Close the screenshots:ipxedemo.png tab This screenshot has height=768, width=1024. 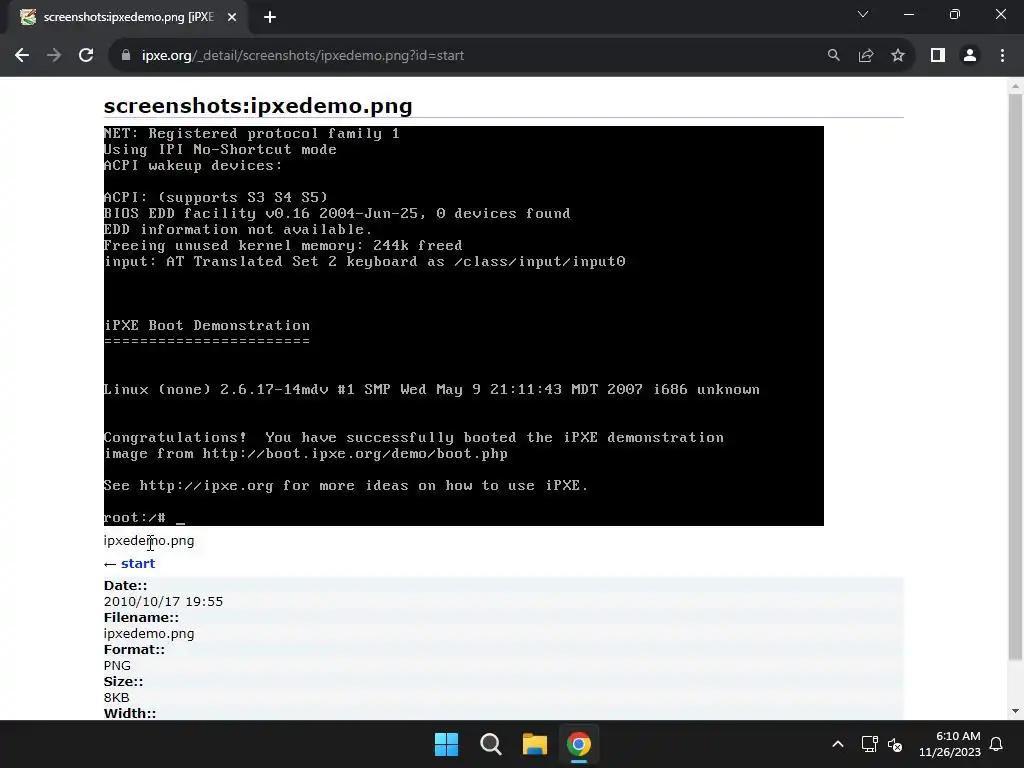coord(232,18)
